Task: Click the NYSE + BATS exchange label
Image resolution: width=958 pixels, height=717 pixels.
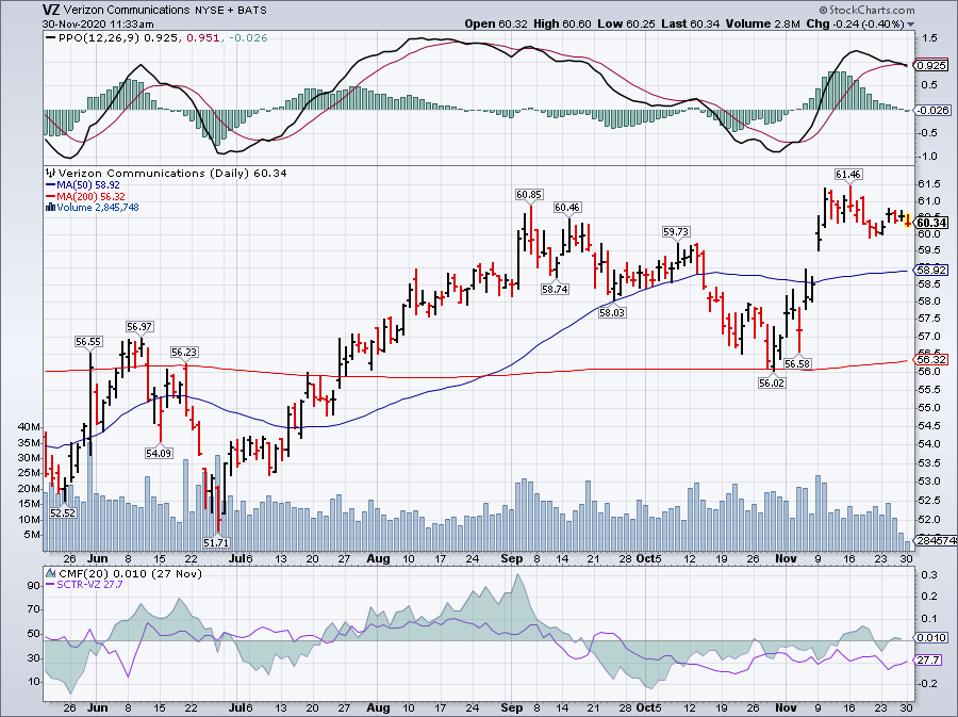Action: tap(230, 10)
